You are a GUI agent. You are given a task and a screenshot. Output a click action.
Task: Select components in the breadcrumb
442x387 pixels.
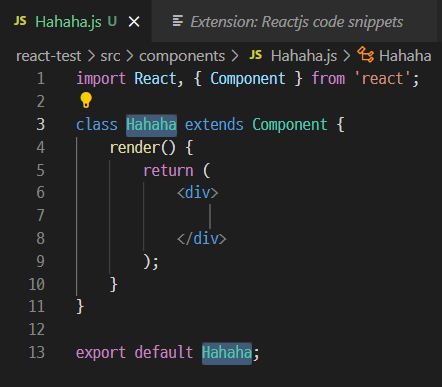coord(182,56)
